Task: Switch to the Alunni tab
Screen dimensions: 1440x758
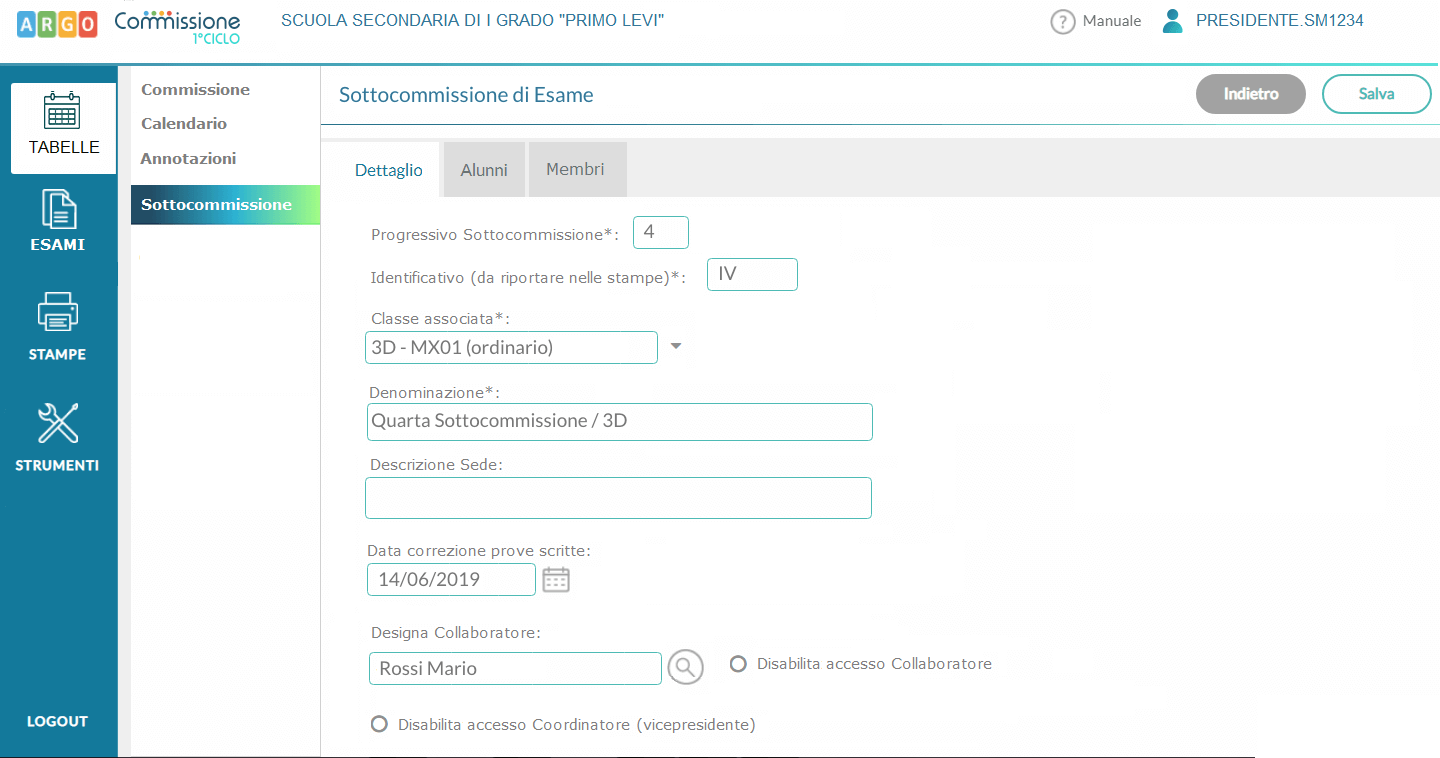Action: [484, 170]
